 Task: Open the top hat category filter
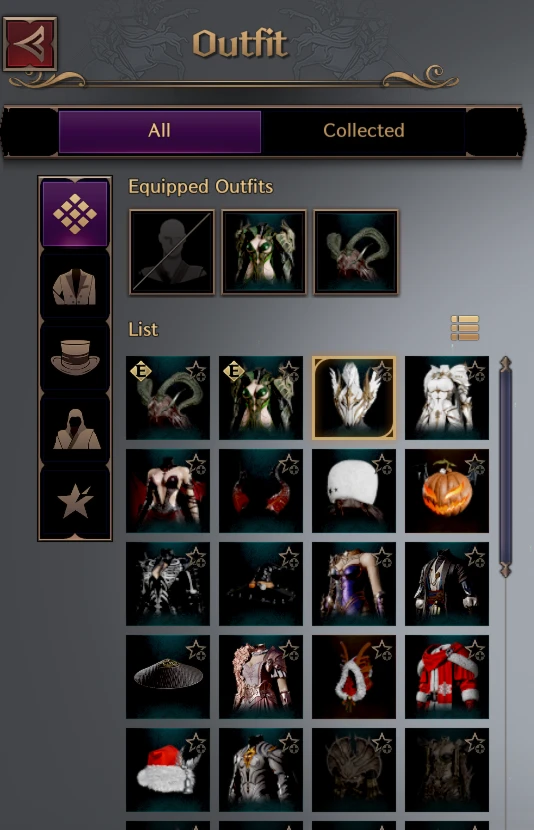coord(75,357)
